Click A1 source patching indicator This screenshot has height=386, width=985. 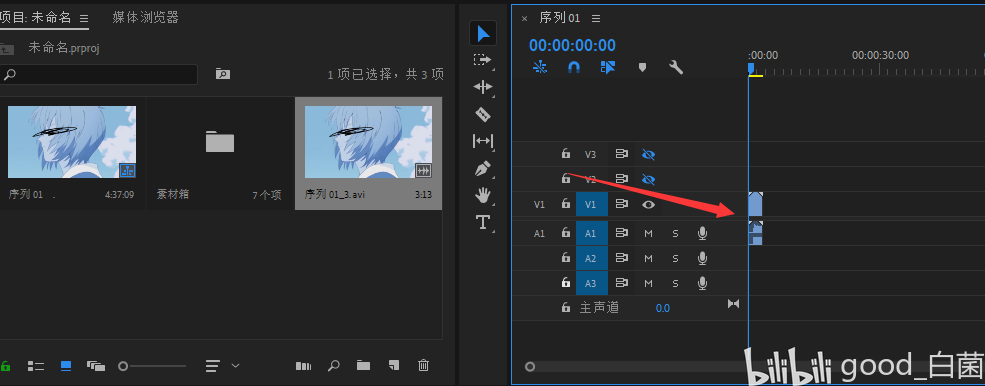click(x=539, y=233)
